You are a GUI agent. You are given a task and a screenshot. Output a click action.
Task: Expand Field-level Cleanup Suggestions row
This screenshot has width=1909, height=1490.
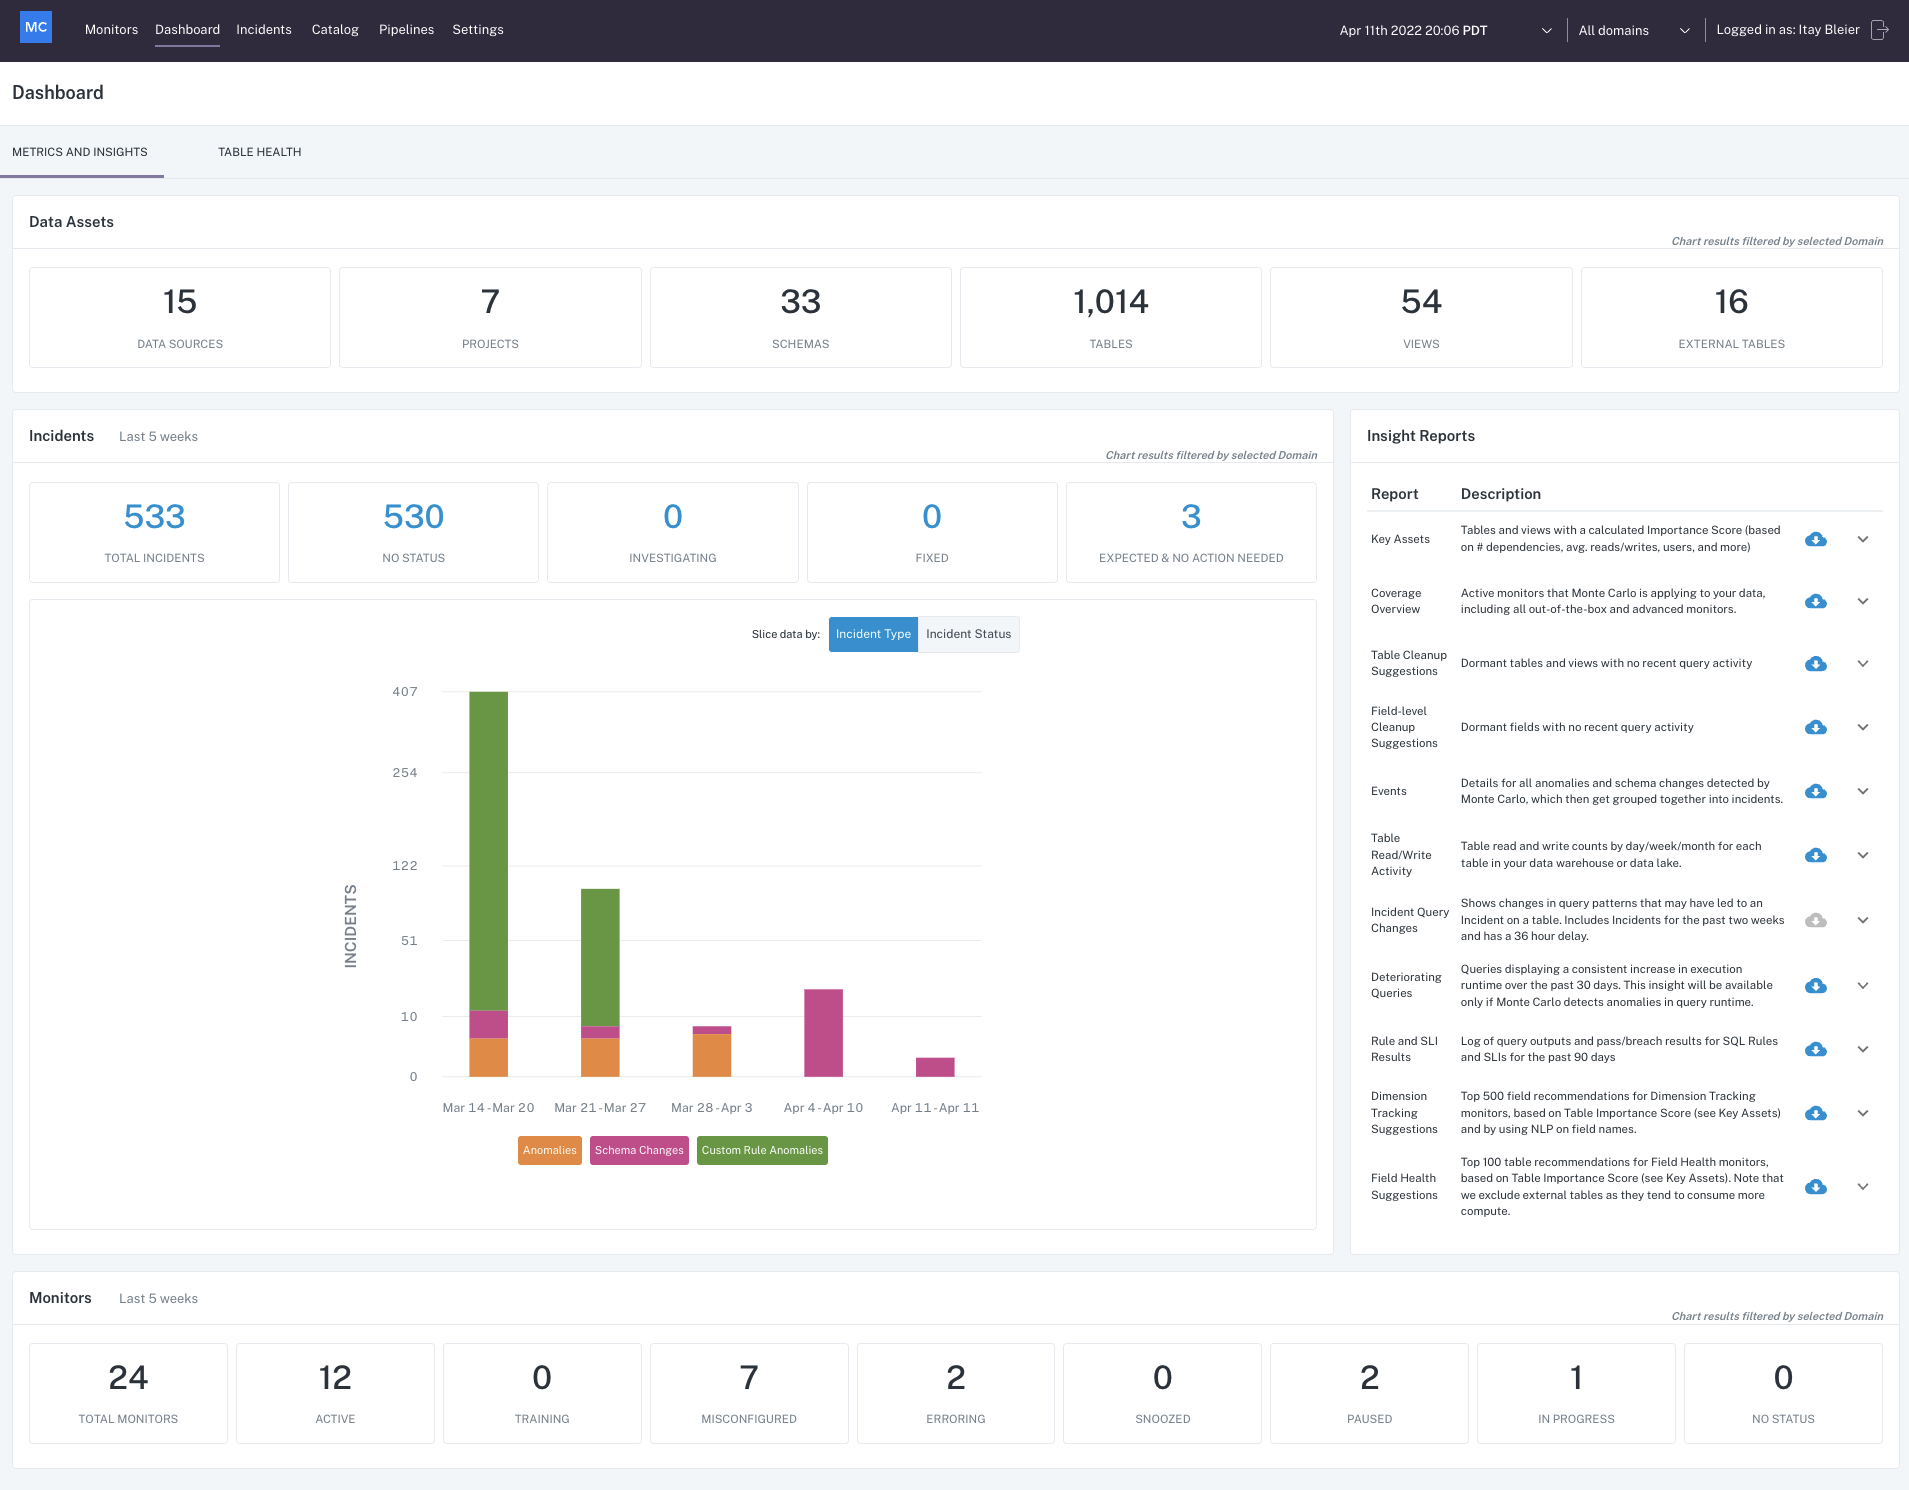point(1863,727)
